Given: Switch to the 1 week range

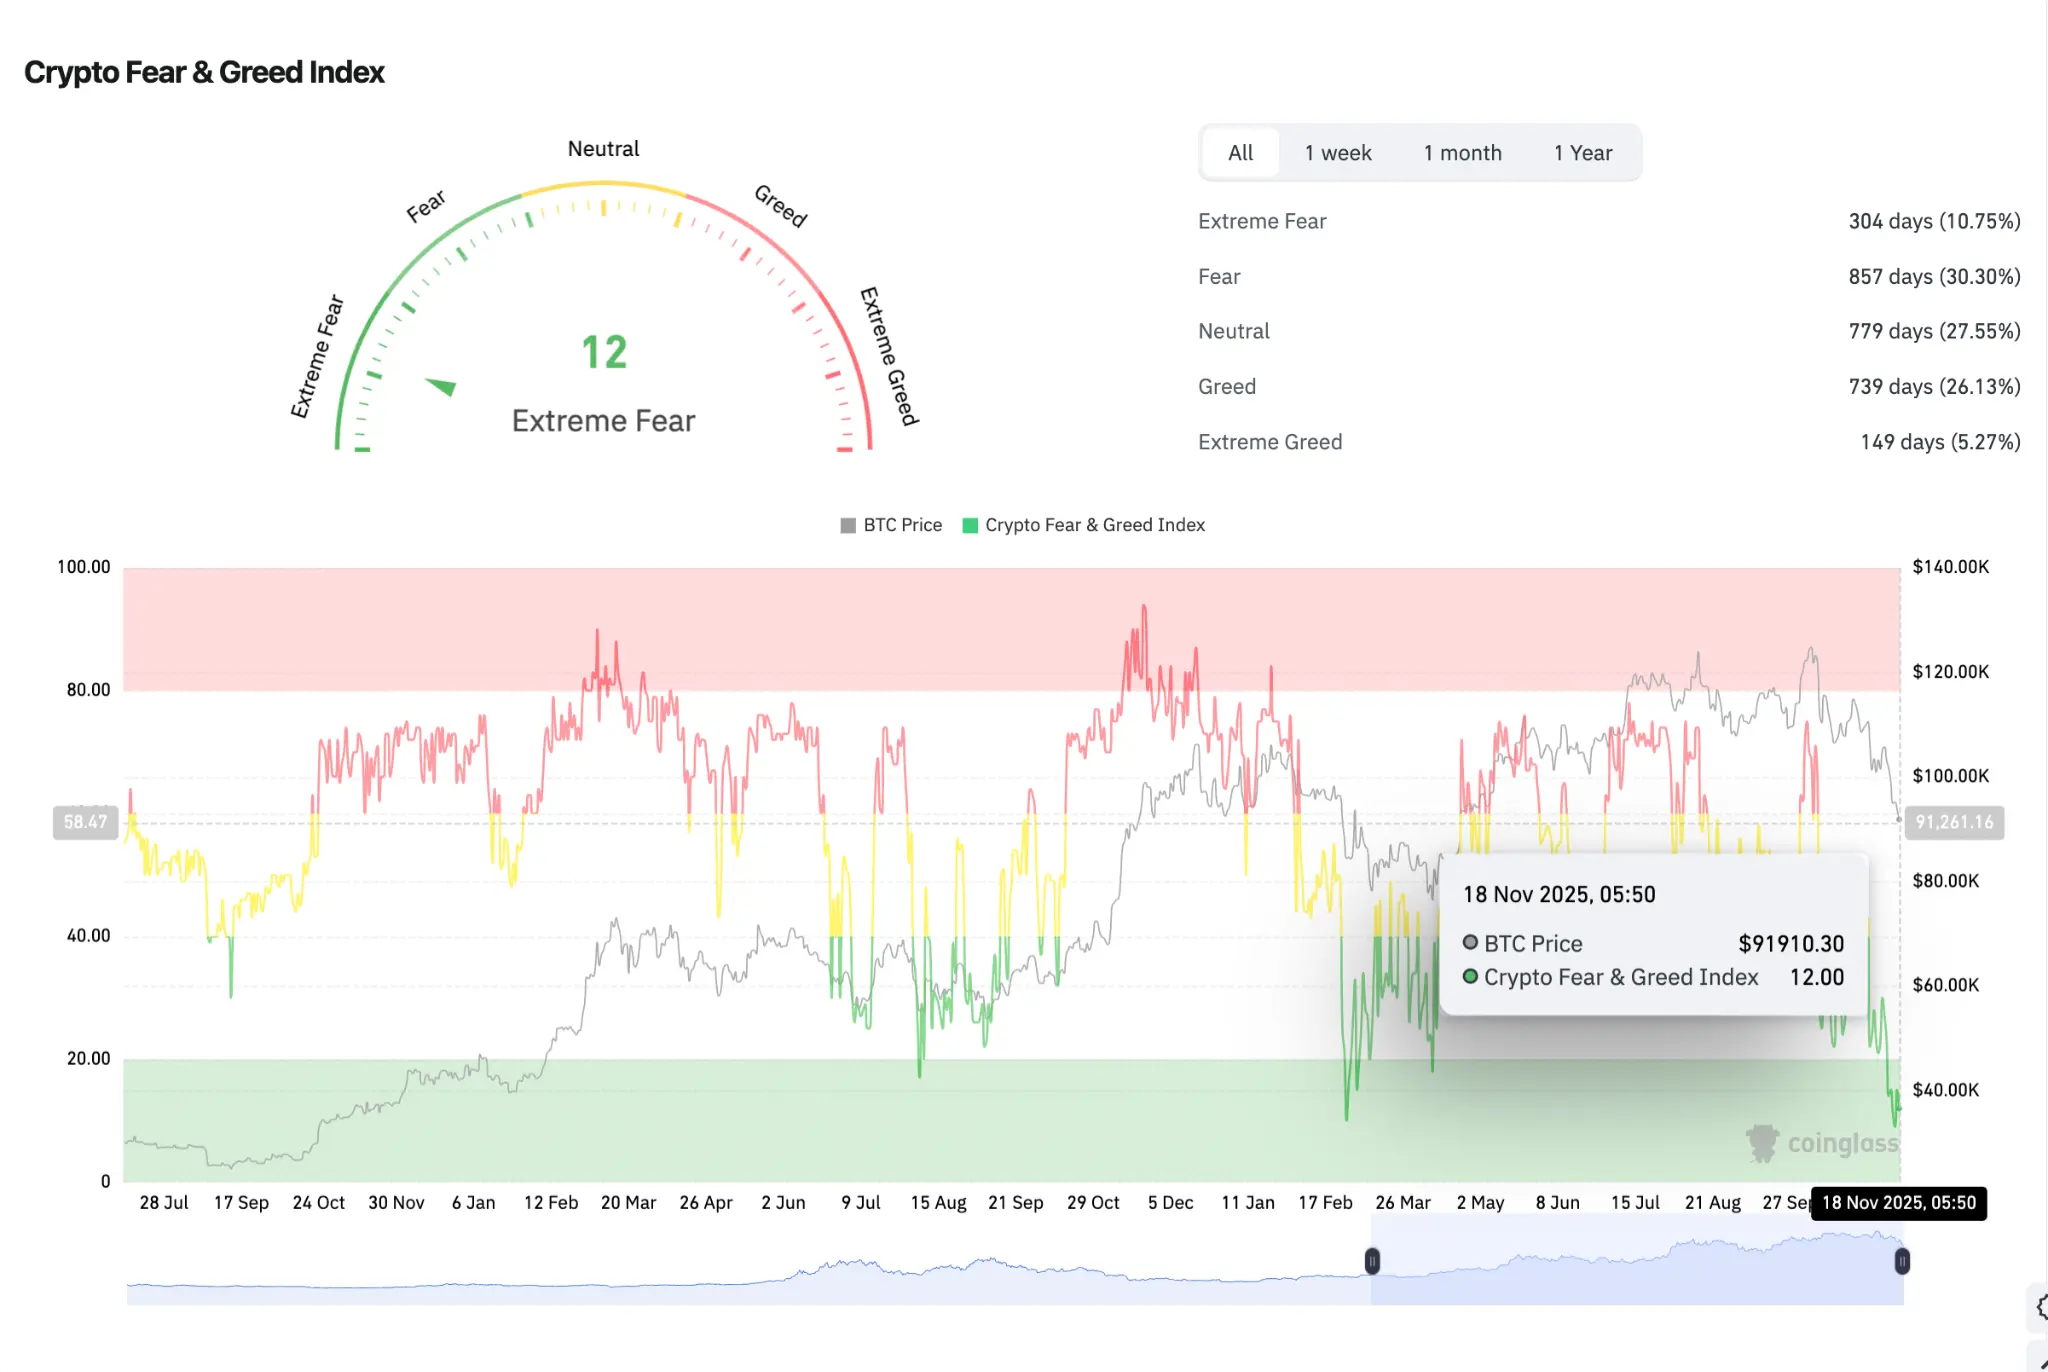Looking at the screenshot, I should 1337,153.
